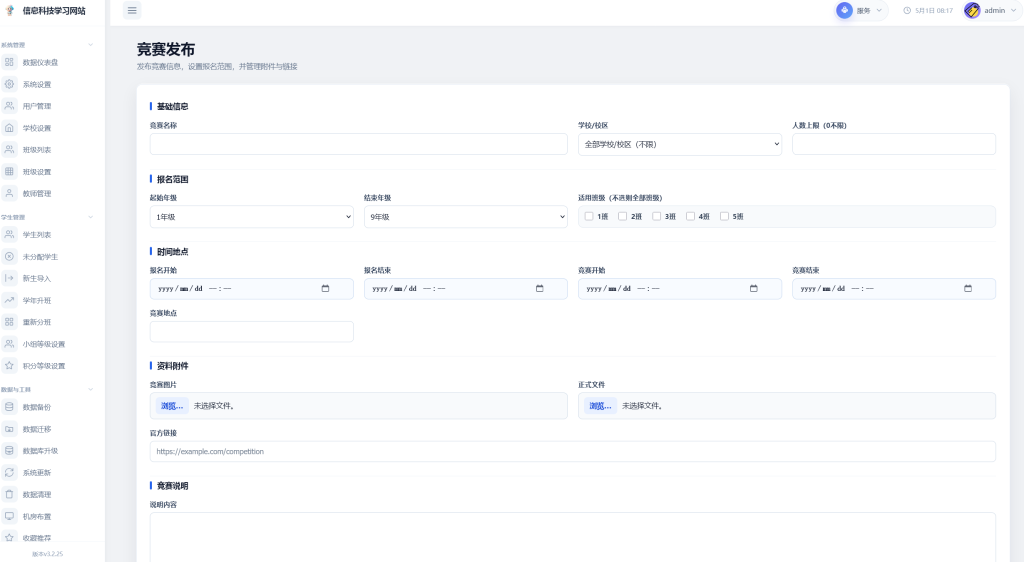Click the 班级列表 sidebar icon
Screen dimensions: 1024x562
[x=9, y=149]
